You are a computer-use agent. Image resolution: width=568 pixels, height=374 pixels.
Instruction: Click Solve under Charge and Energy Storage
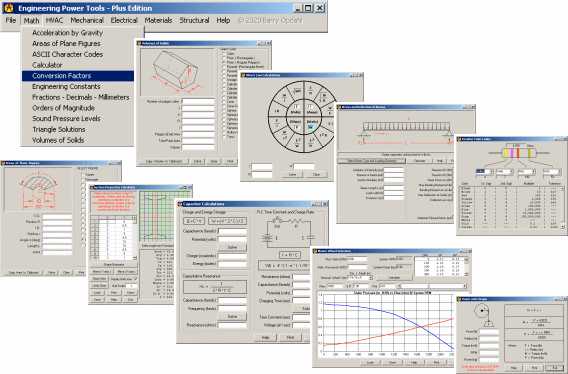click(232, 247)
